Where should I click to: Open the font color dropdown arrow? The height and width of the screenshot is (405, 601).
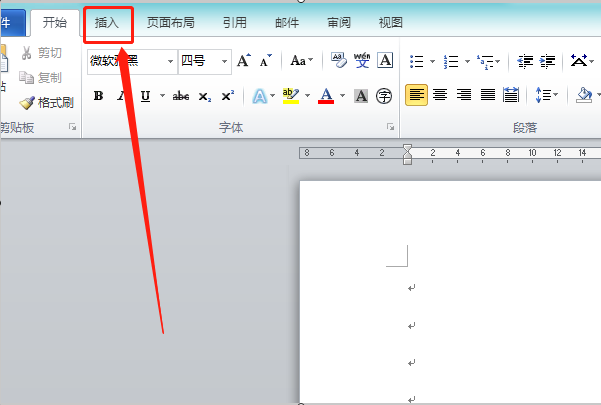point(342,96)
